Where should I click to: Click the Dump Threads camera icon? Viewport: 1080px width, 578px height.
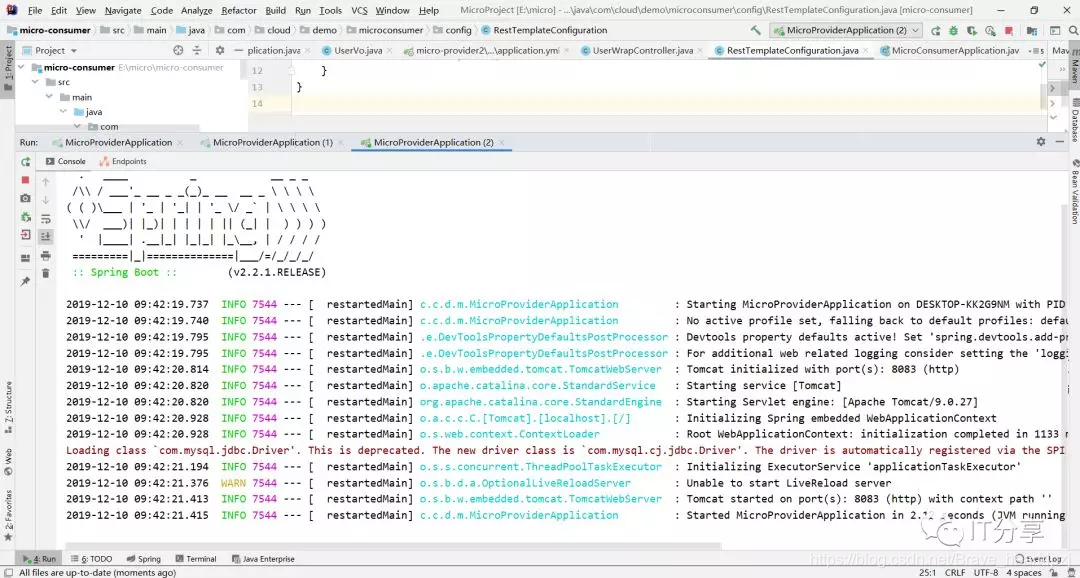(25, 198)
